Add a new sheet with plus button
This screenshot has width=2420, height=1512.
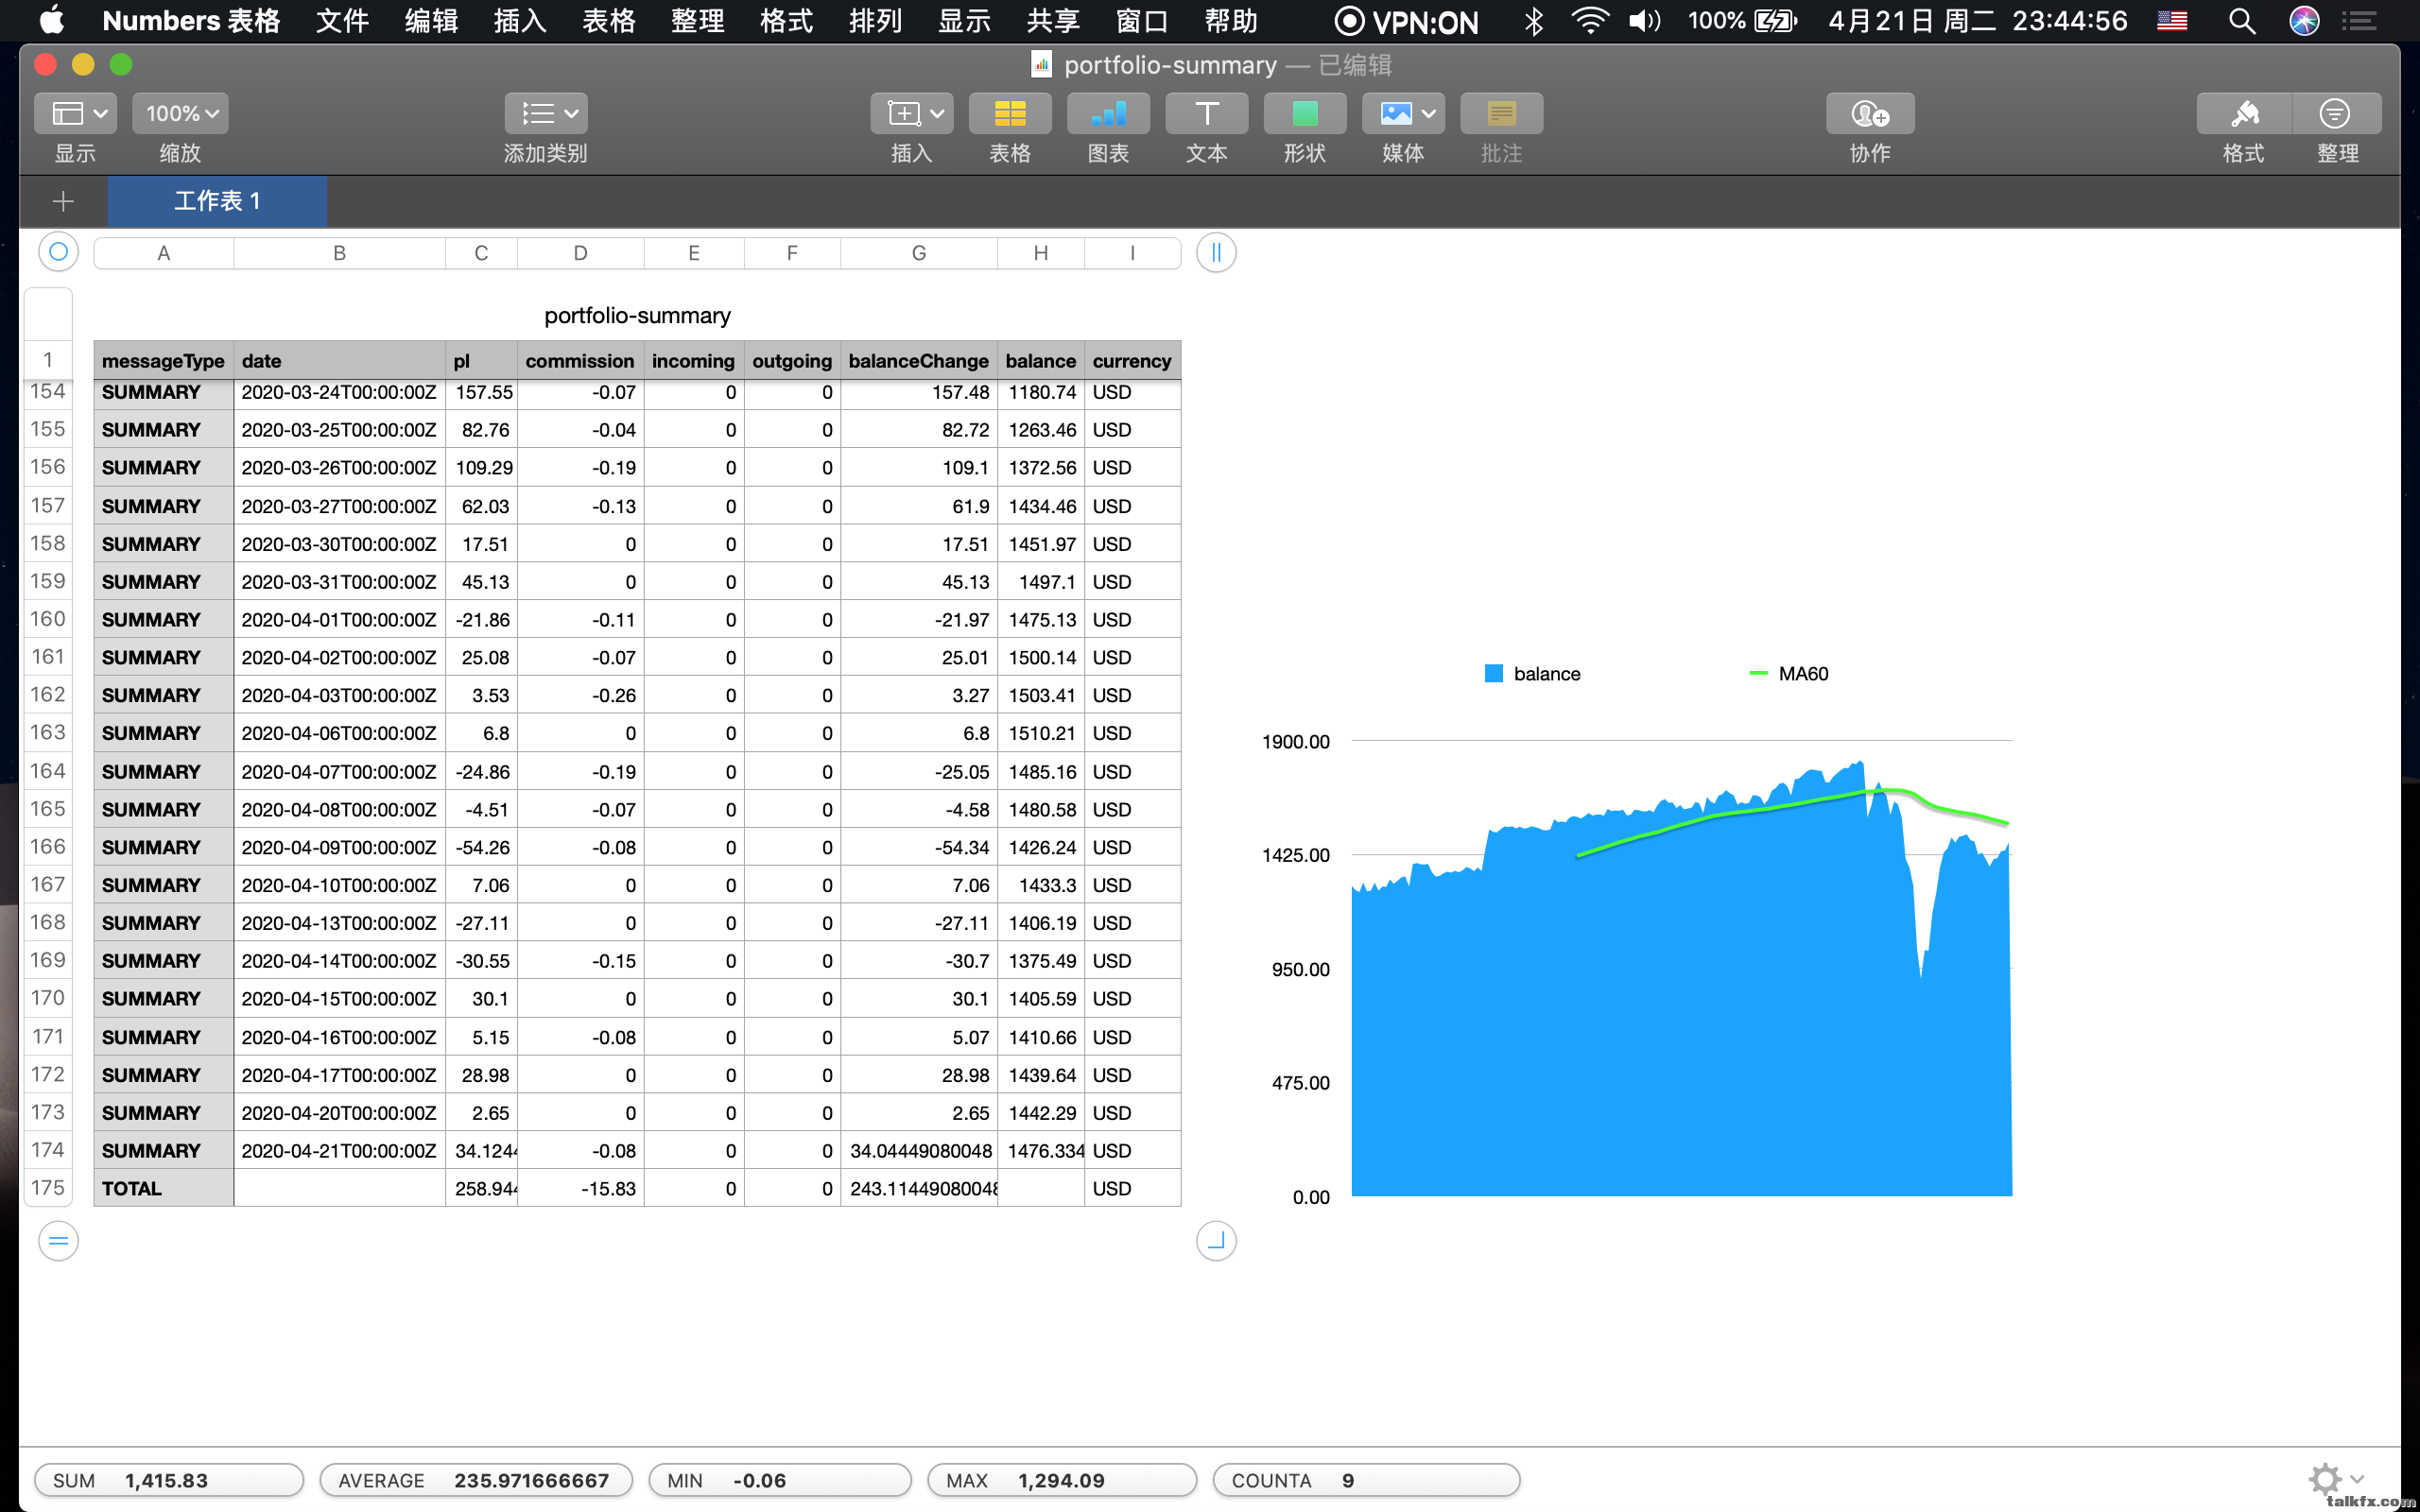[x=63, y=201]
